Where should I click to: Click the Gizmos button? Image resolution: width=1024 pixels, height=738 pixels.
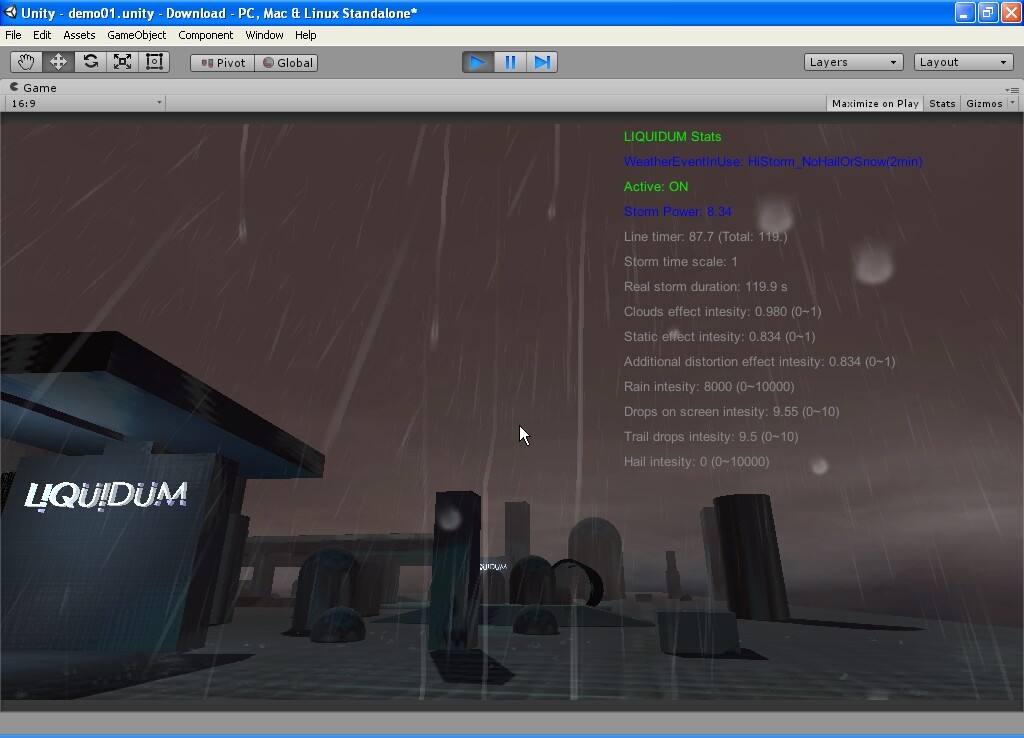click(985, 102)
